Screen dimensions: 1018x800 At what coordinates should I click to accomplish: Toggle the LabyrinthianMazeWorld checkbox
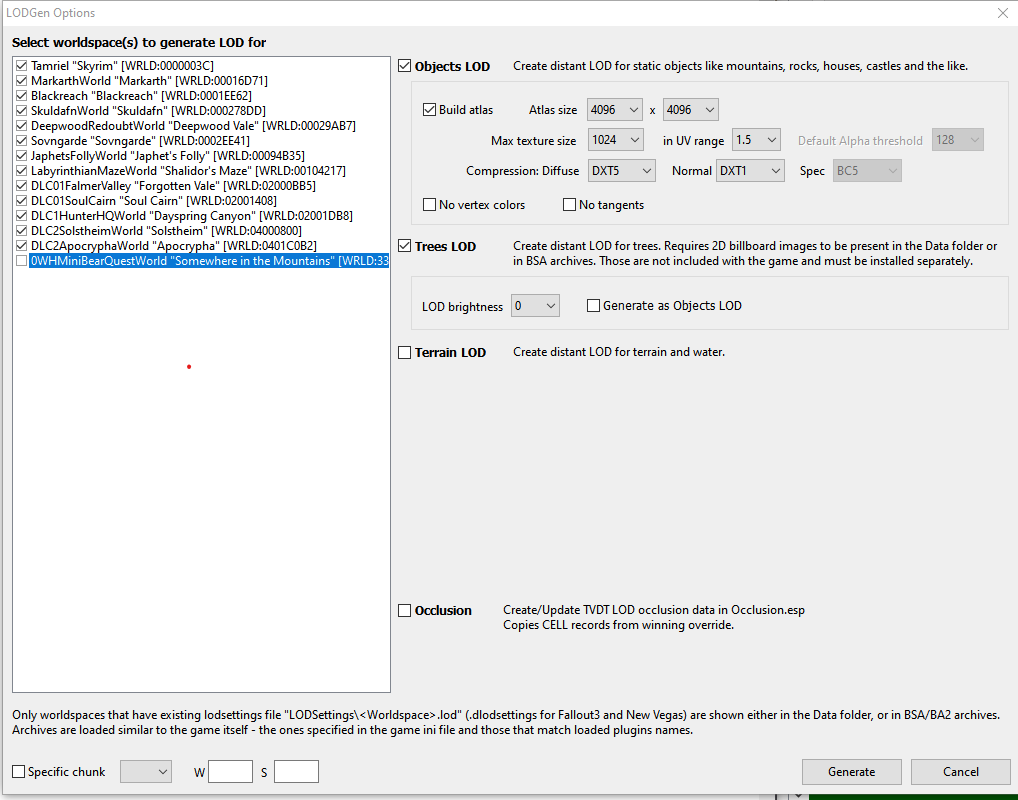pyautogui.click(x=21, y=170)
